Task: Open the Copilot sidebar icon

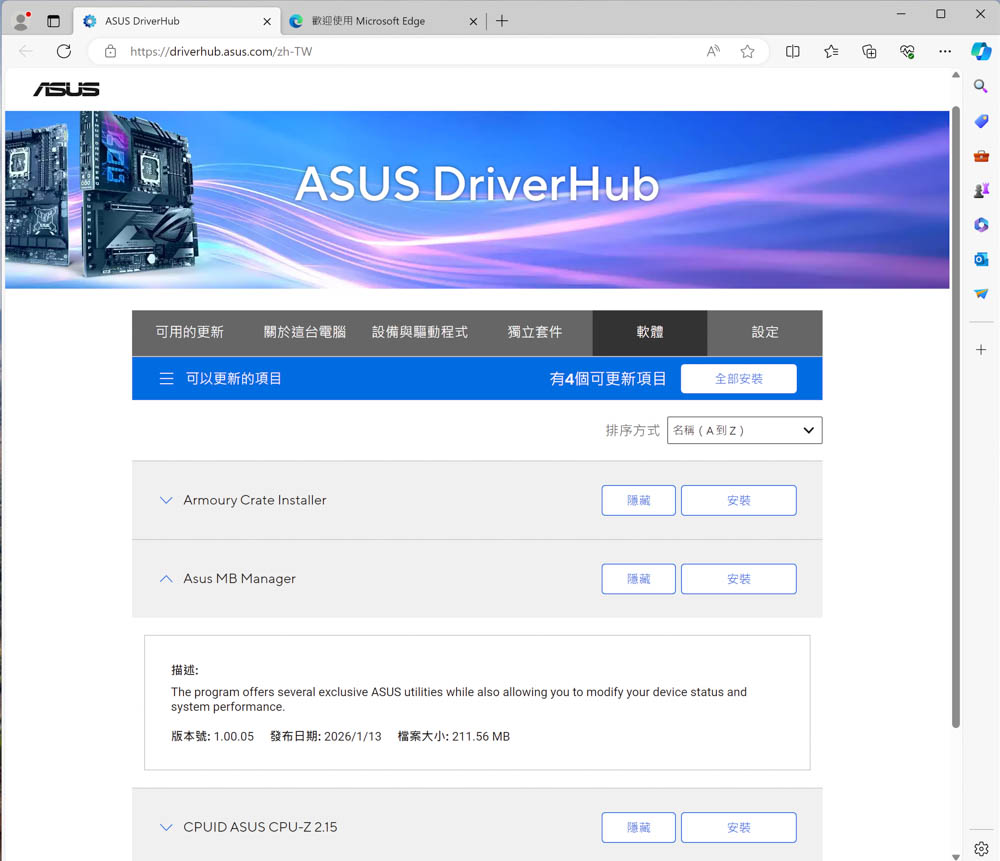Action: (x=981, y=51)
